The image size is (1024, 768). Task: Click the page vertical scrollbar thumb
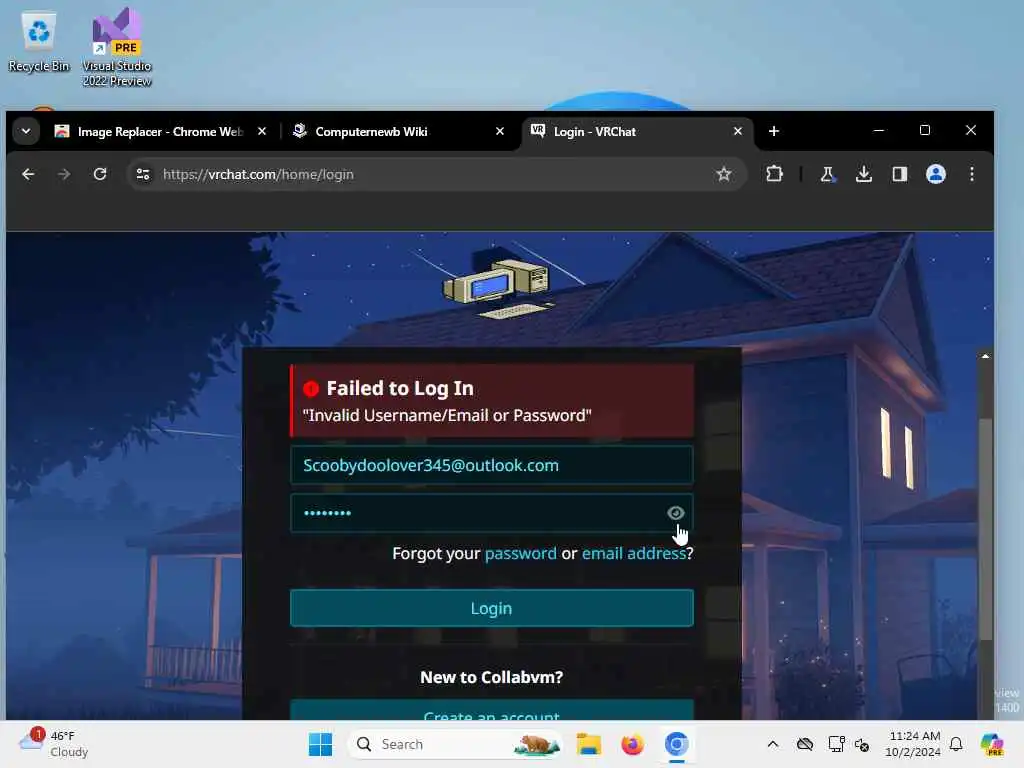coord(985,529)
